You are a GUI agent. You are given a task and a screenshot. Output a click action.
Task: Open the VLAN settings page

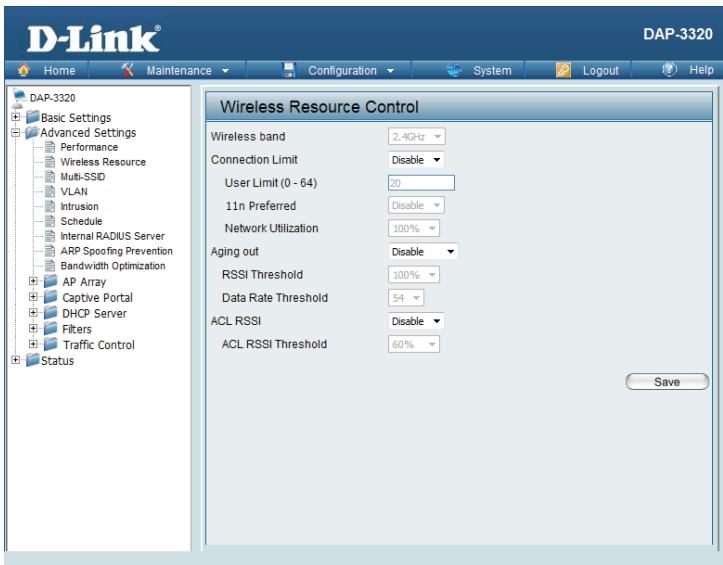(74, 191)
